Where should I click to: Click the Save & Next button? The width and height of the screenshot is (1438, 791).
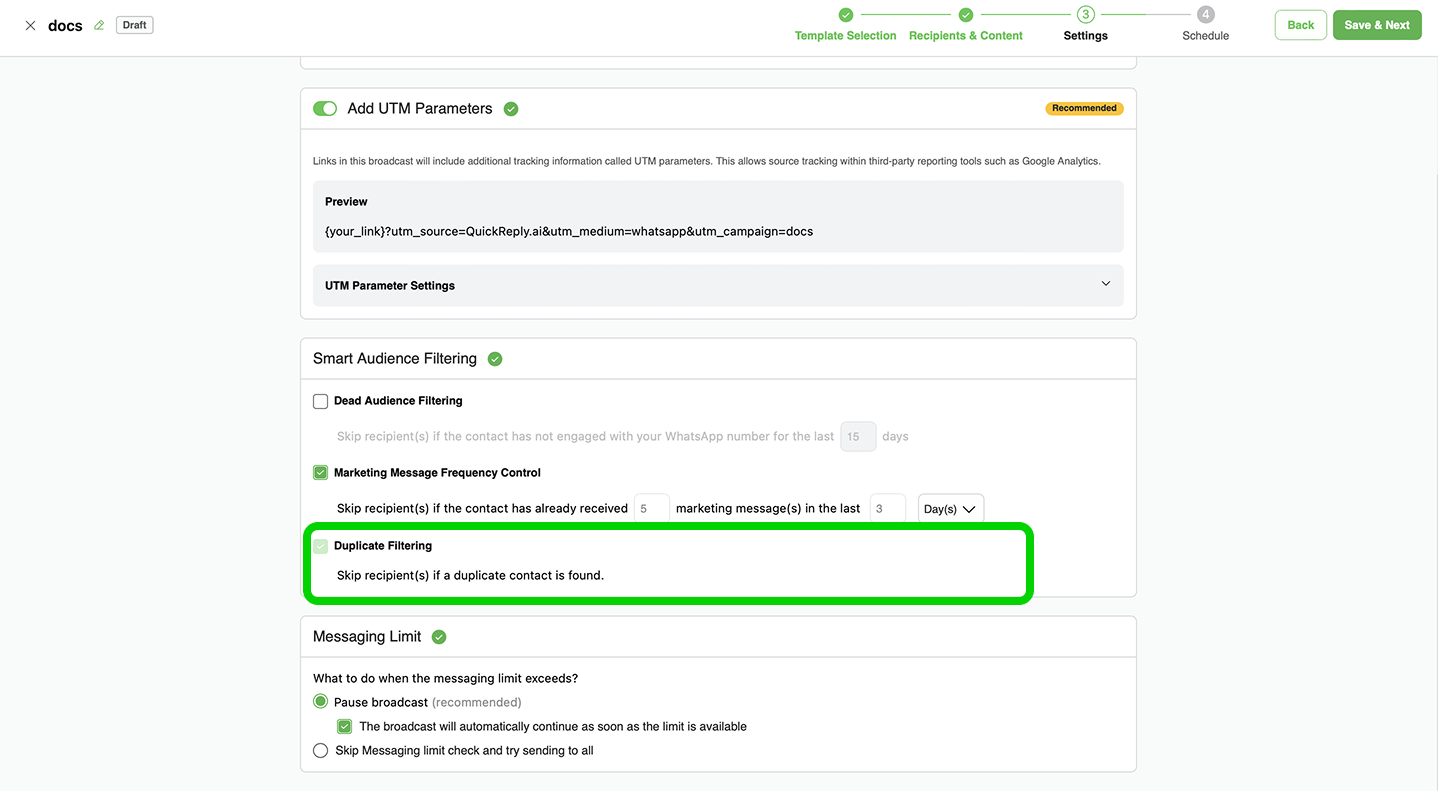[1376, 25]
